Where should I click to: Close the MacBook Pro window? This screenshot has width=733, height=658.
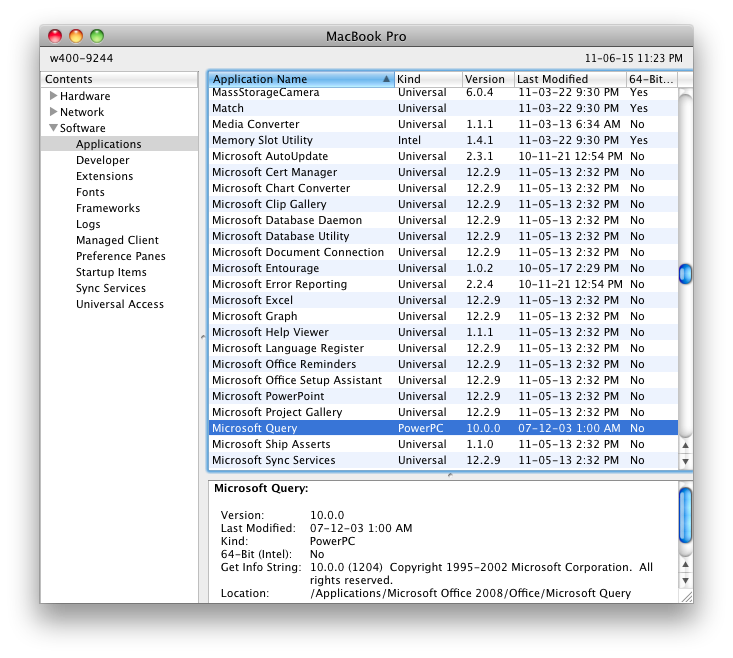55,36
